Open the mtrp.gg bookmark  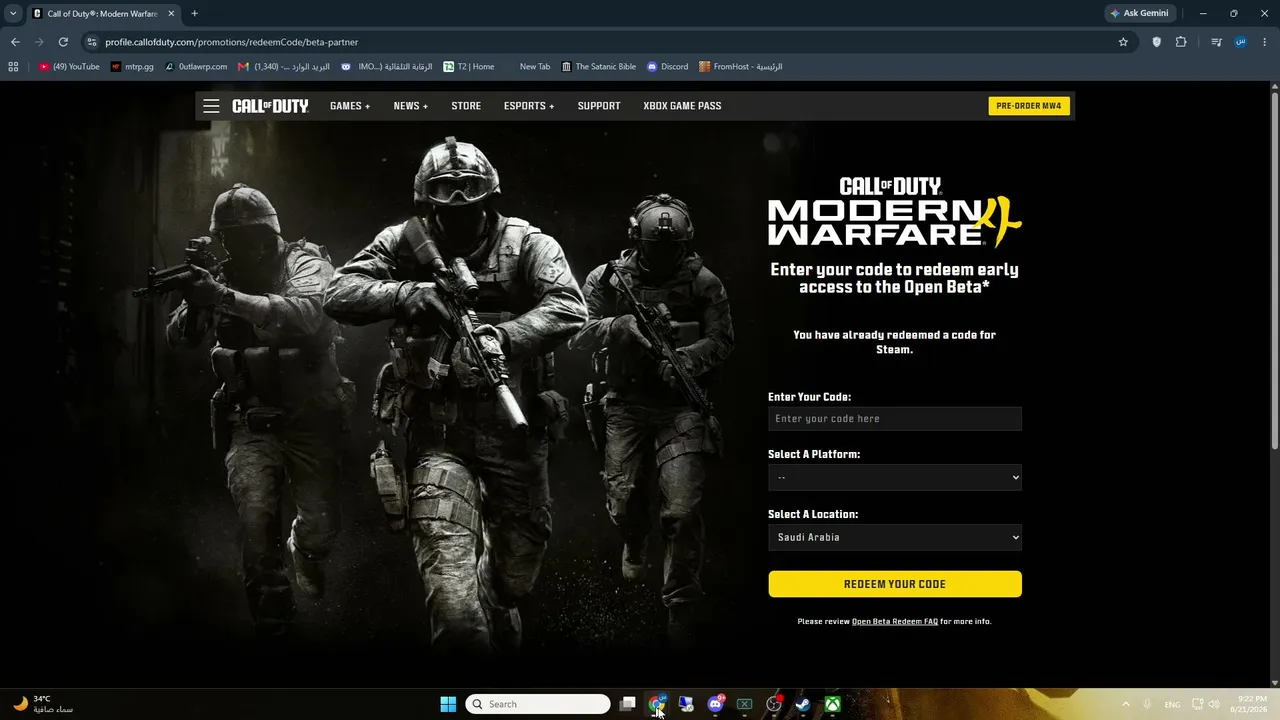(132, 67)
